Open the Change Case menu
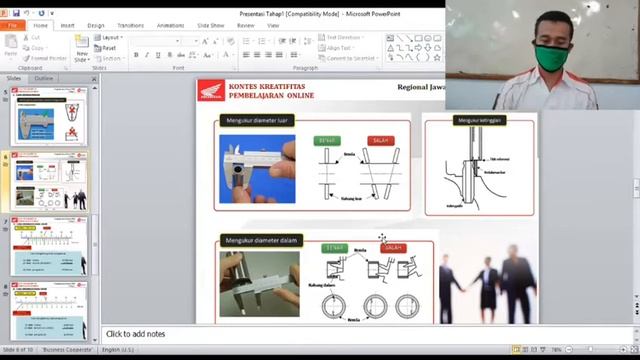 (208, 55)
